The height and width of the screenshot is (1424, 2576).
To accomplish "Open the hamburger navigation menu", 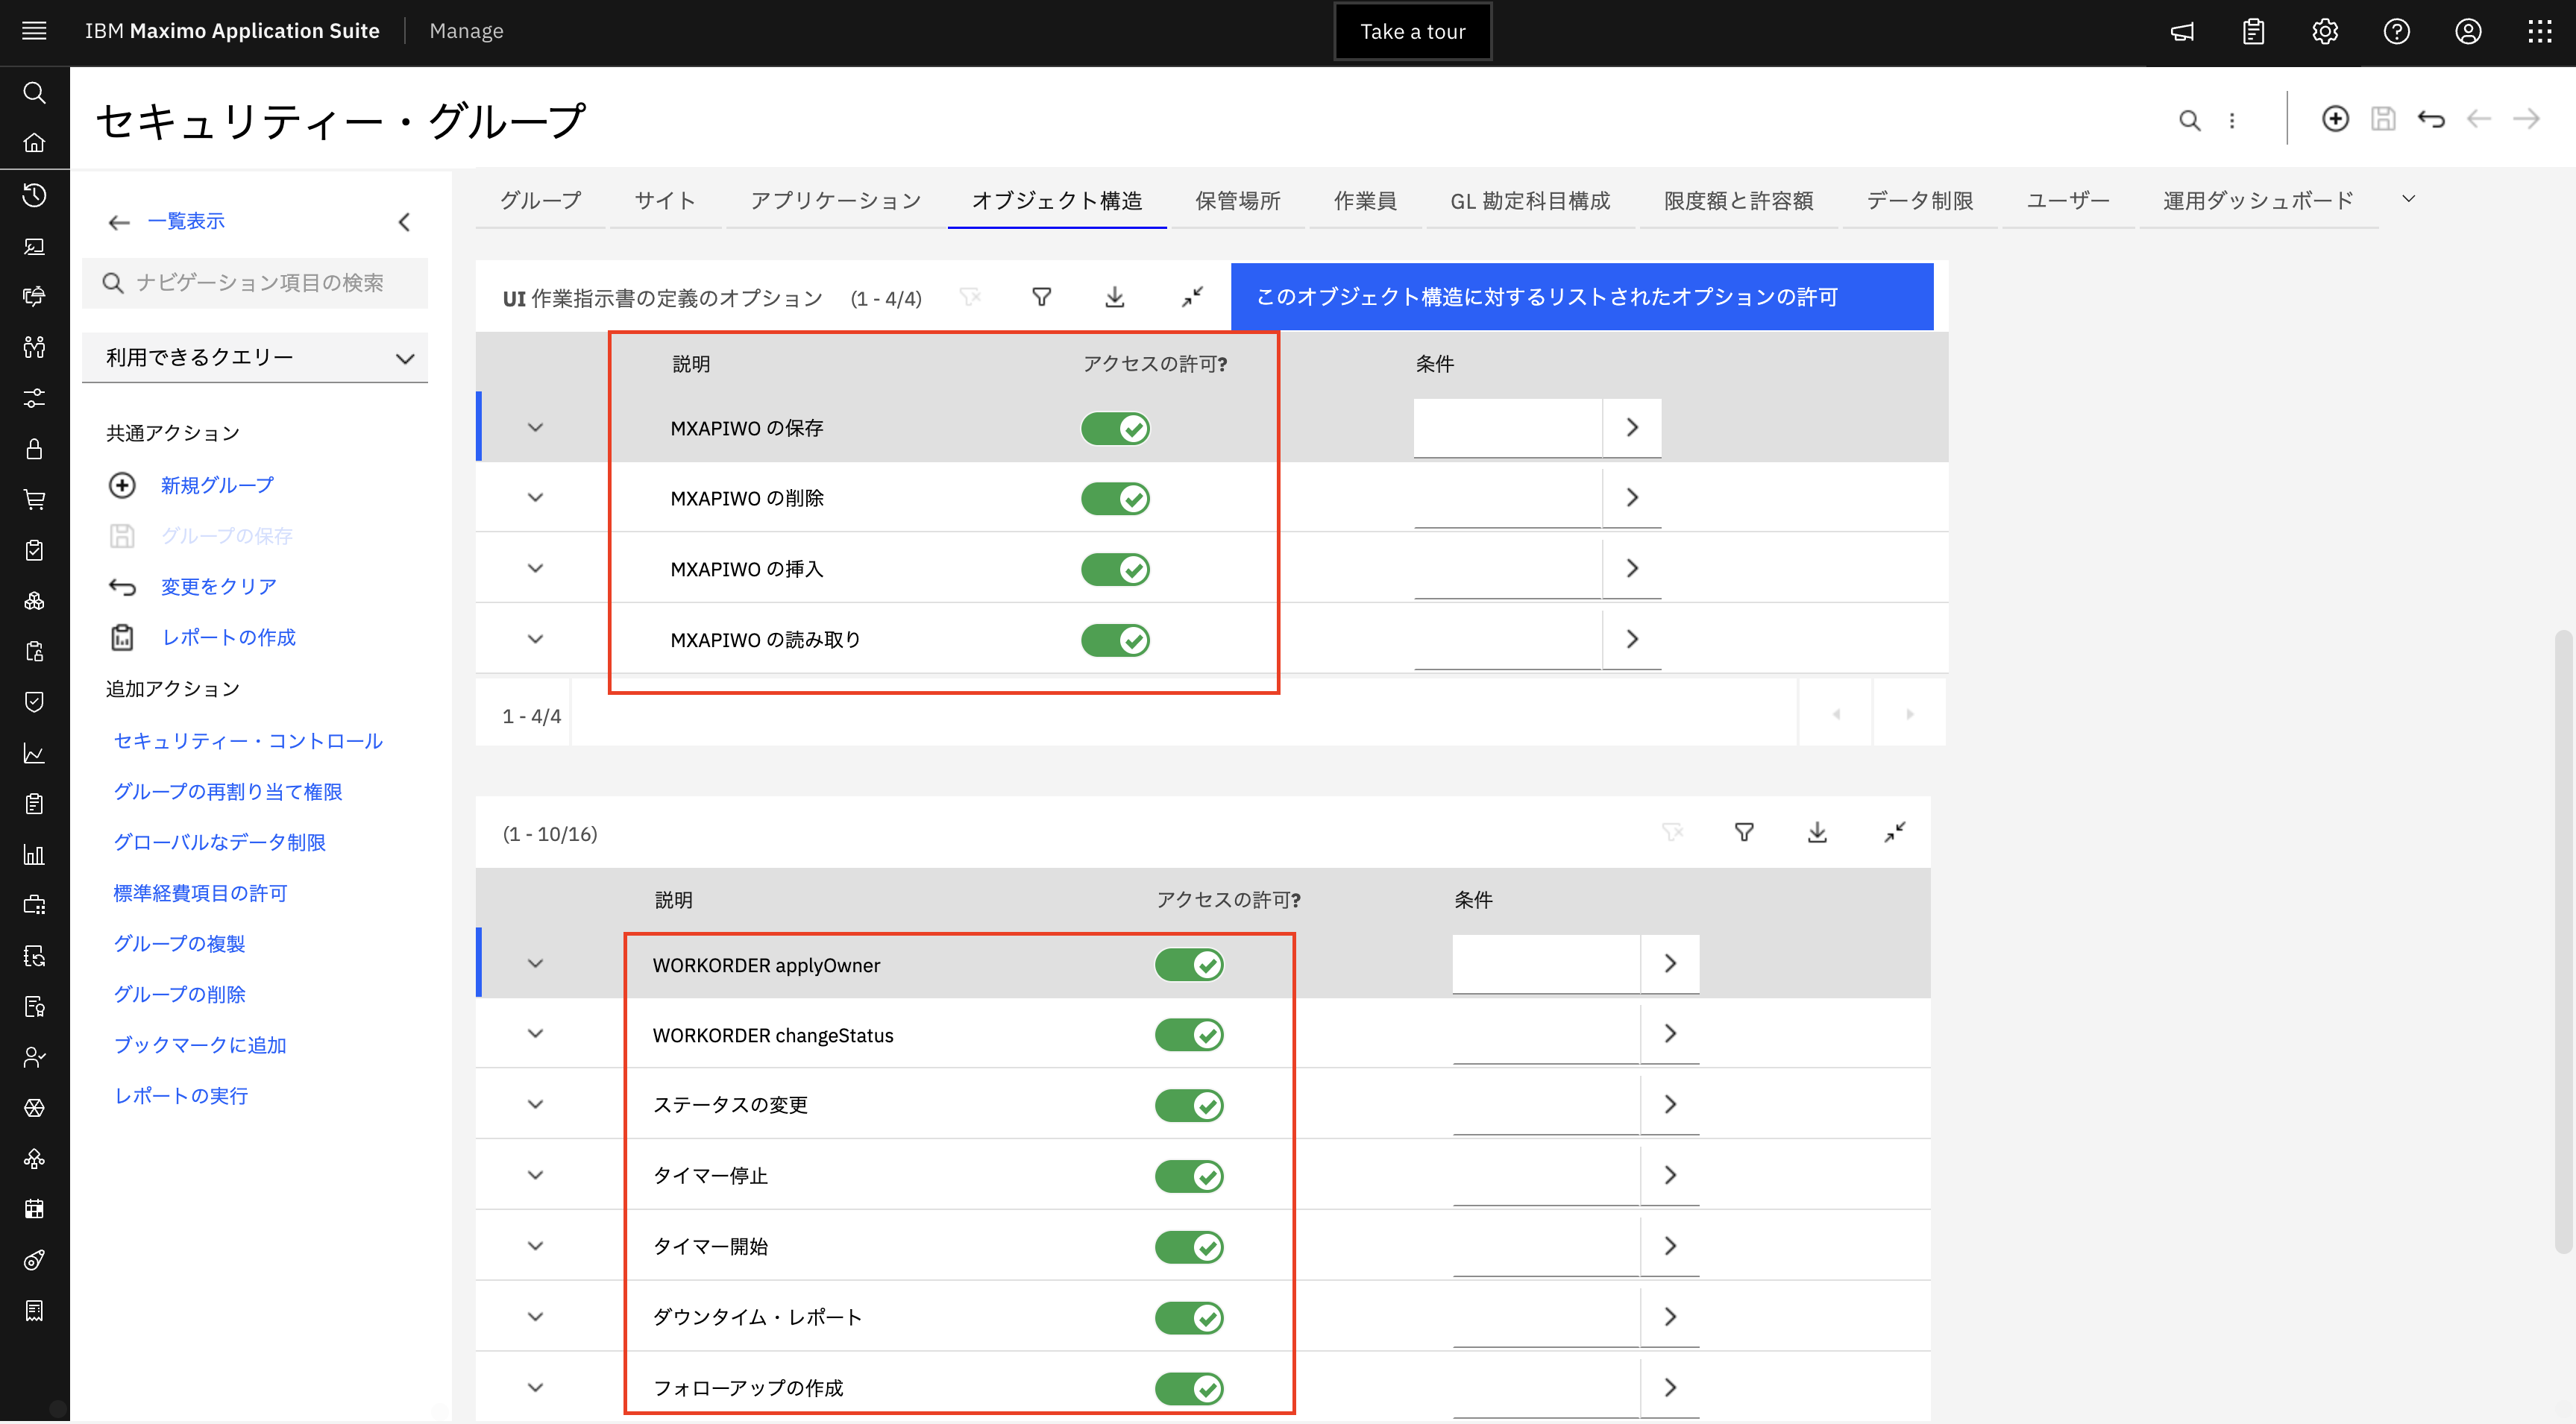I will (x=34, y=31).
